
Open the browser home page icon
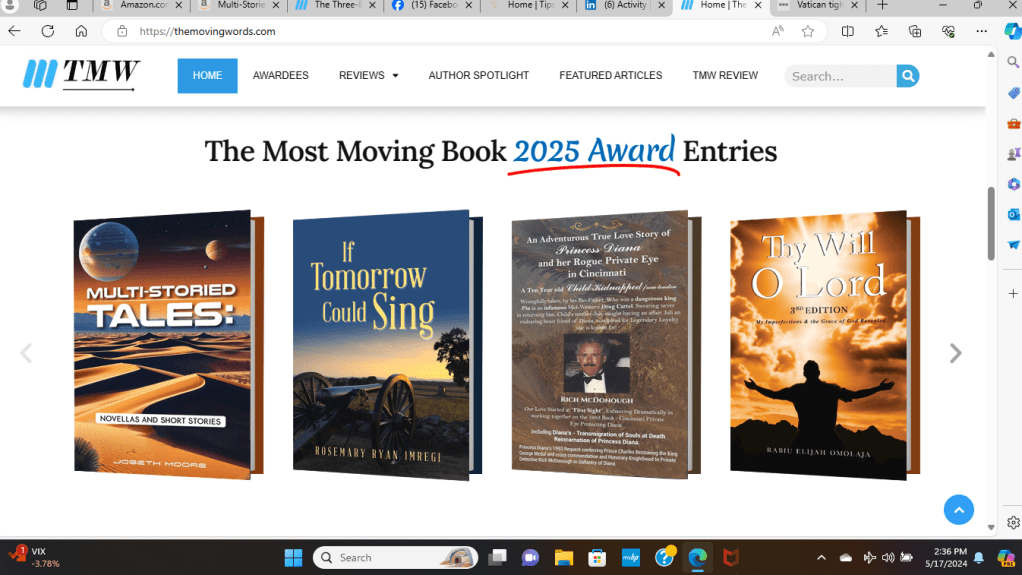pyautogui.click(x=81, y=31)
